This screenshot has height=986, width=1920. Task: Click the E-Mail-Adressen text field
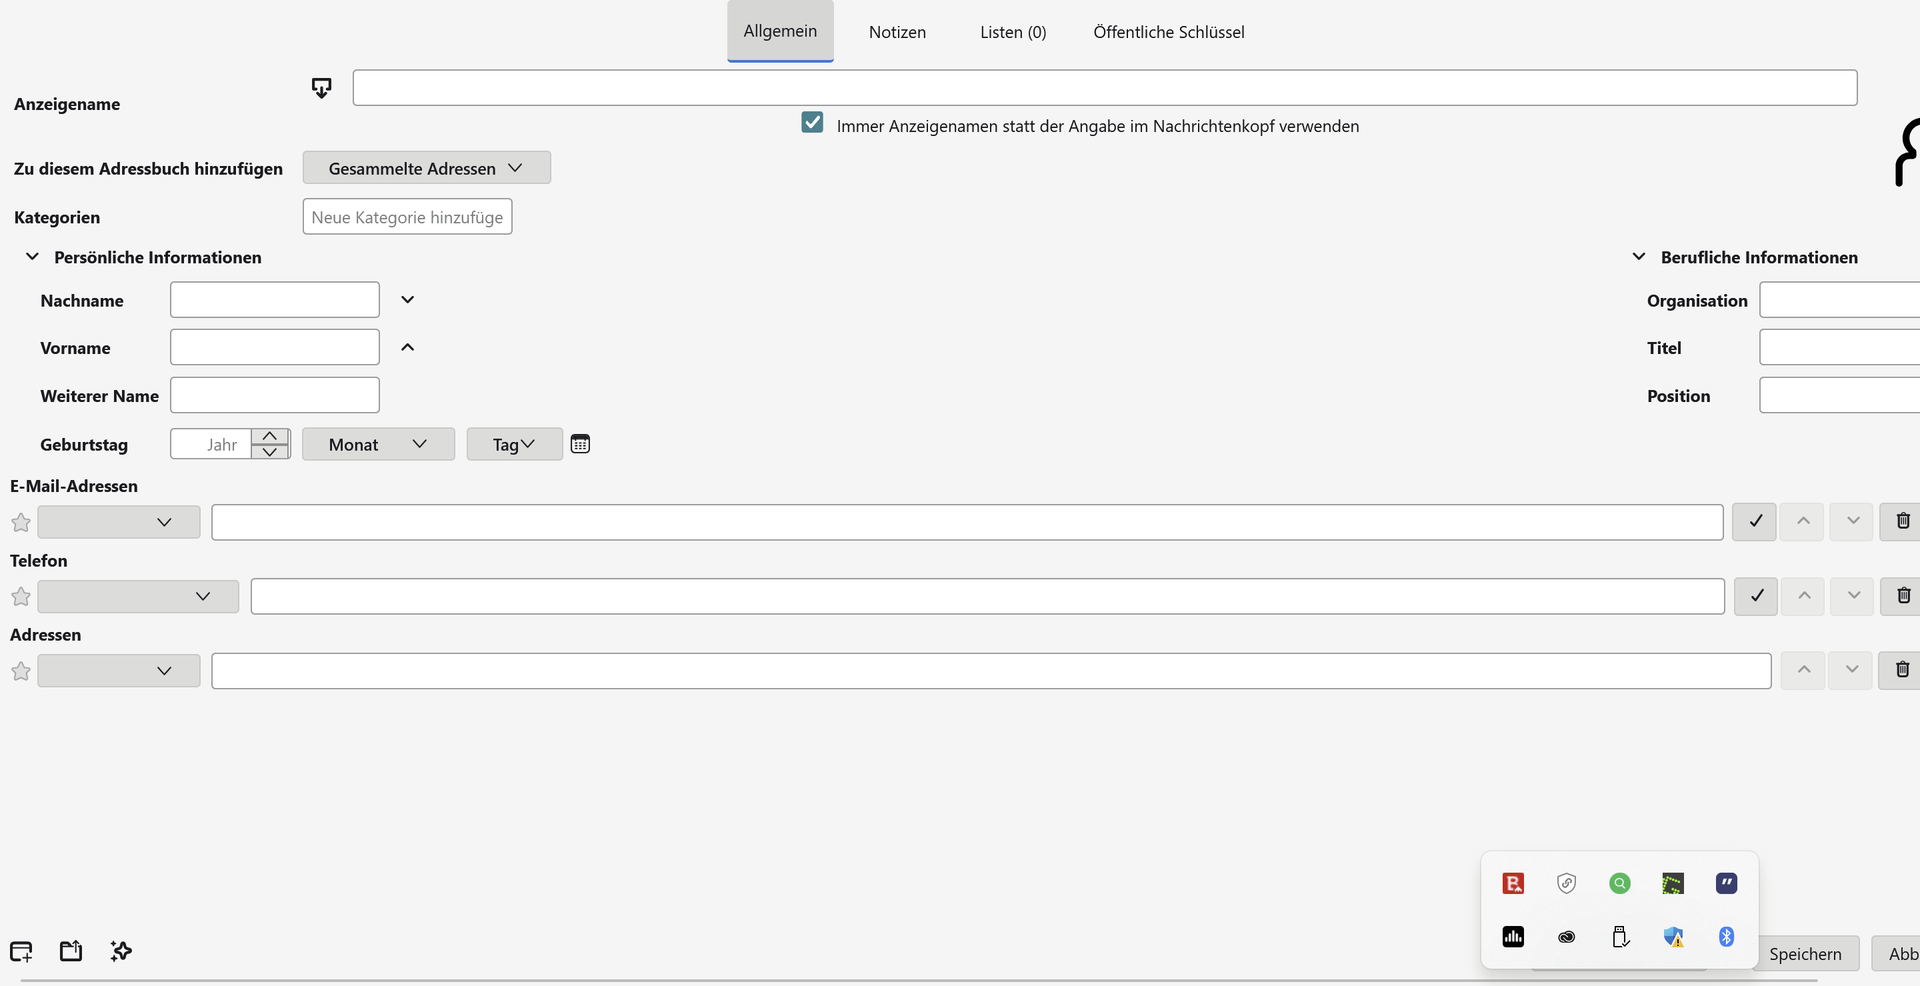click(x=967, y=522)
